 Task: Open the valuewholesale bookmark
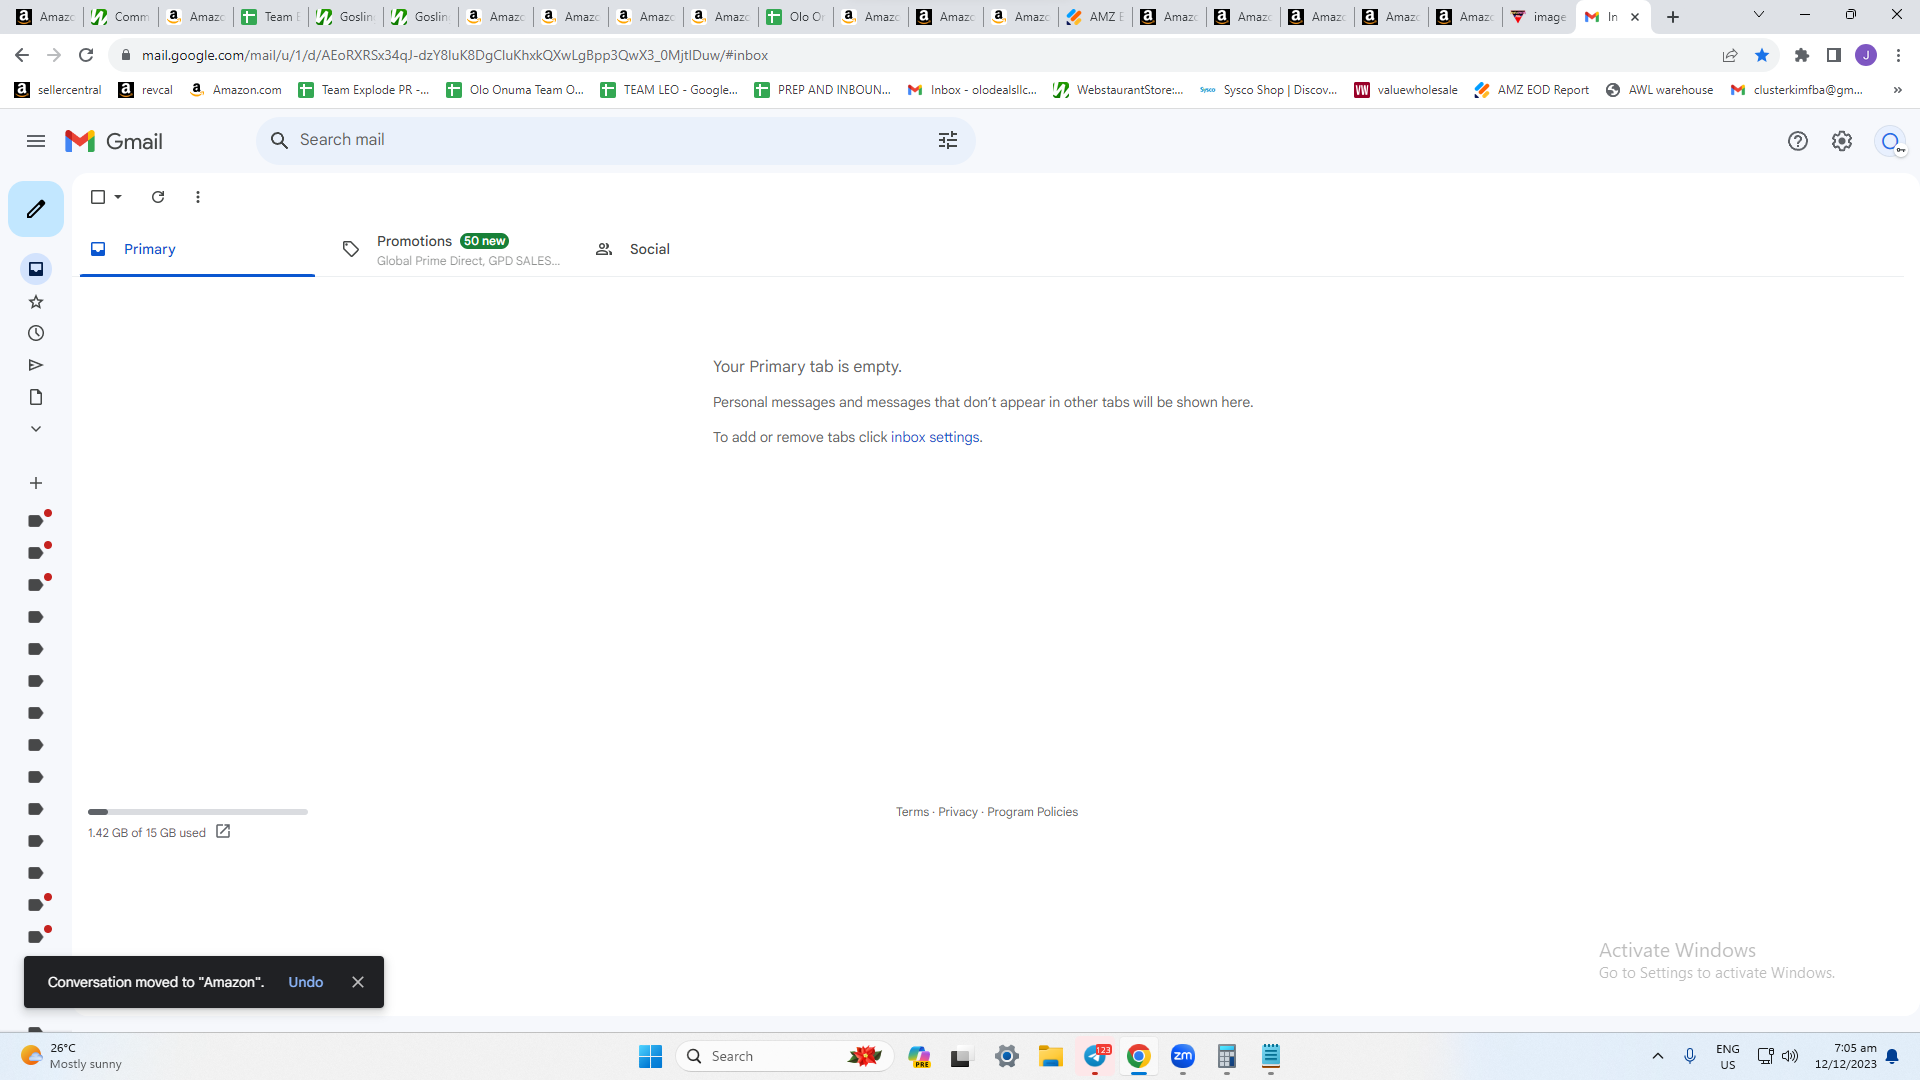pyautogui.click(x=1405, y=90)
